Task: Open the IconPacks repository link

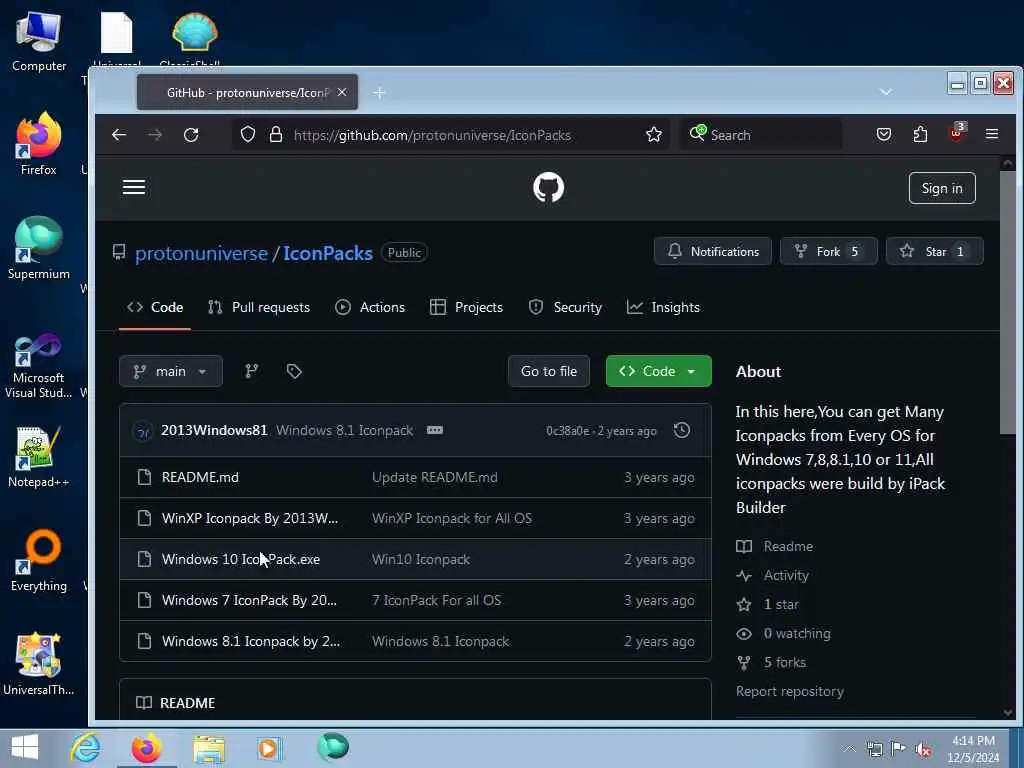Action: click(328, 253)
